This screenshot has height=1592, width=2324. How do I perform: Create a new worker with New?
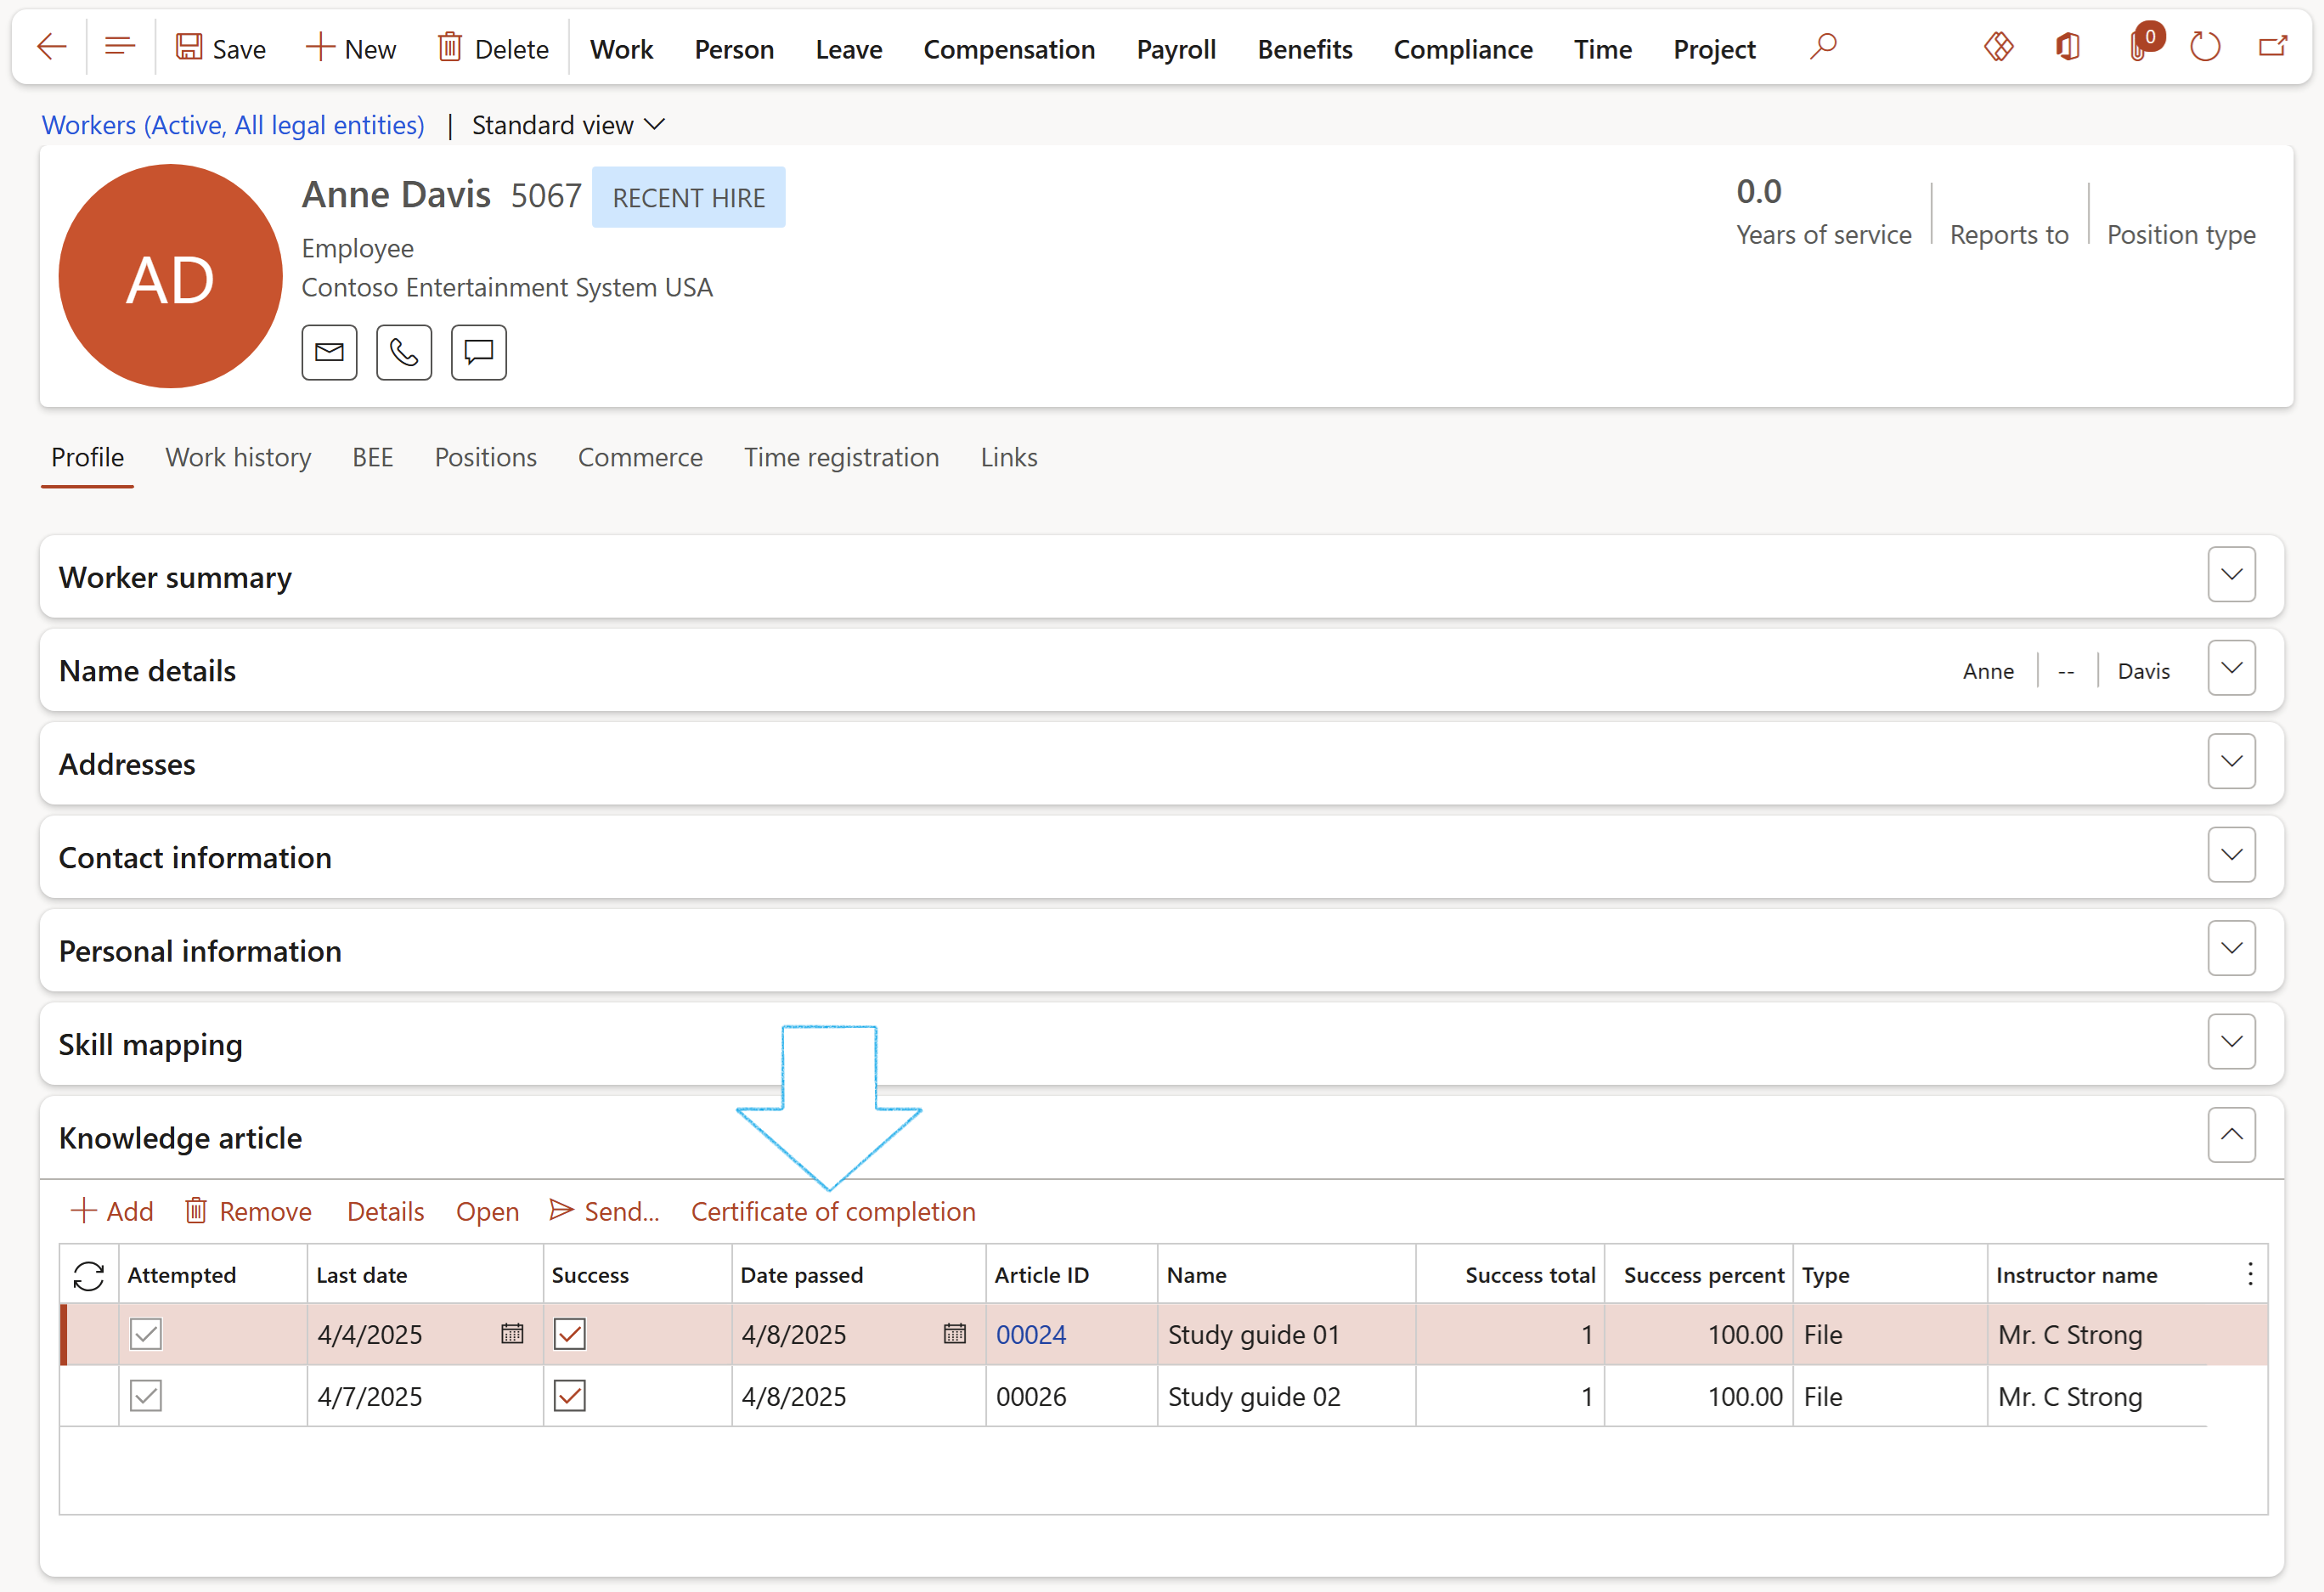tap(351, 48)
